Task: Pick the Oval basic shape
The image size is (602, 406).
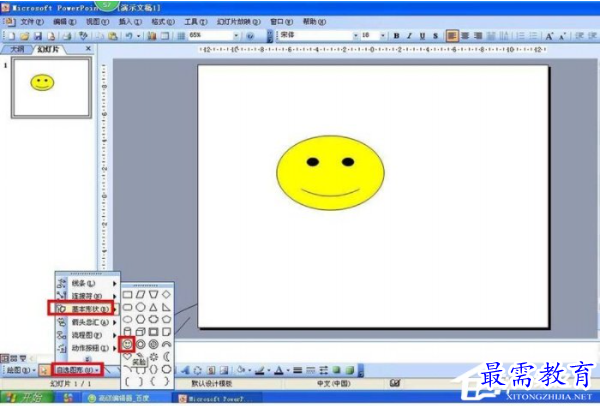Action: coord(127,320)
